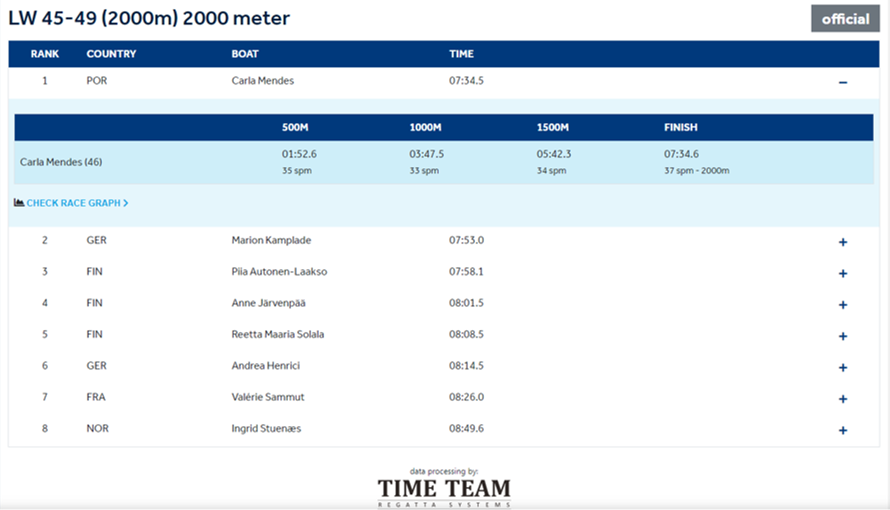Click the BOAT column header

(245, 54)
